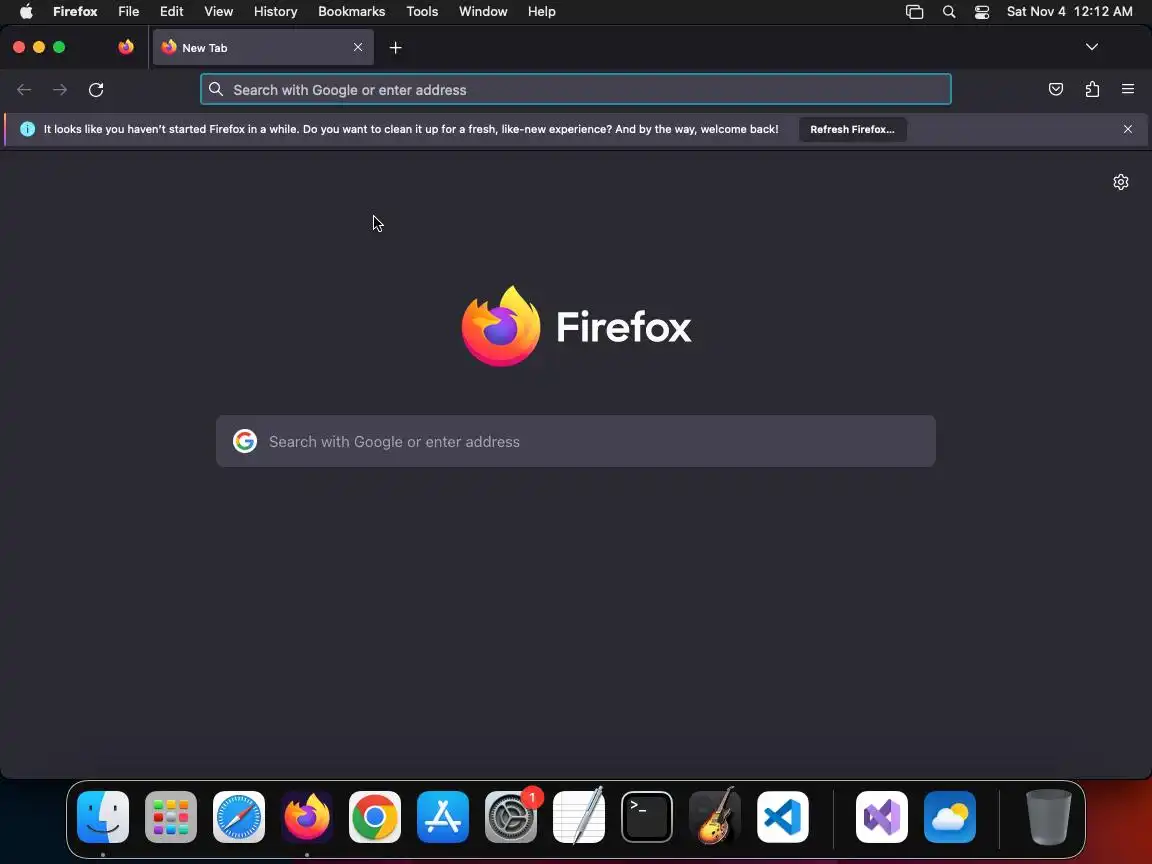Launch Safari from the Dock

239,817
